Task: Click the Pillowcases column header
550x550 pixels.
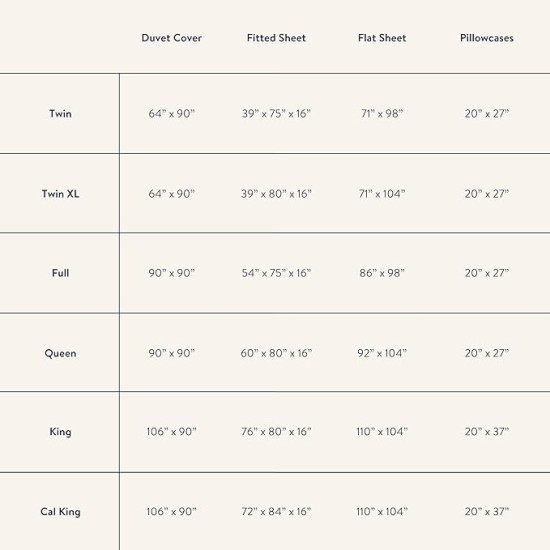Action: [487, 38]
